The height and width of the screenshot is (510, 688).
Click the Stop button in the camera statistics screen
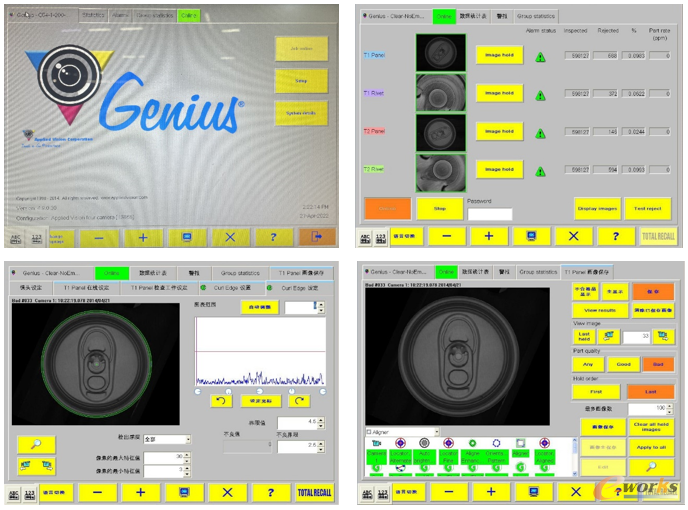point(440,208)
